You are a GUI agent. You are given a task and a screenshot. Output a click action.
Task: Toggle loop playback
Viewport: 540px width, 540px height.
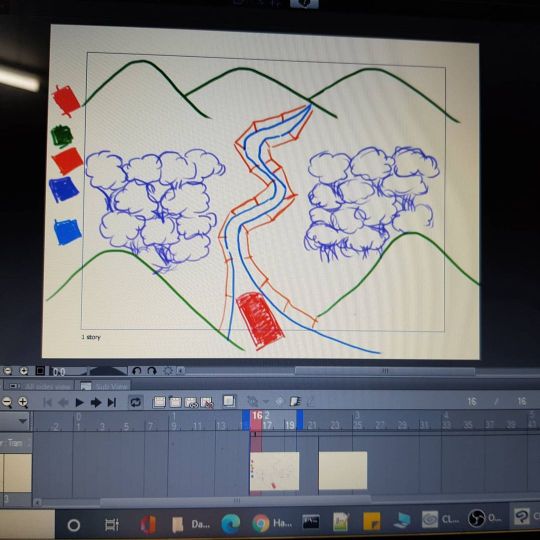pyautogui.click(x=135, y=402)
